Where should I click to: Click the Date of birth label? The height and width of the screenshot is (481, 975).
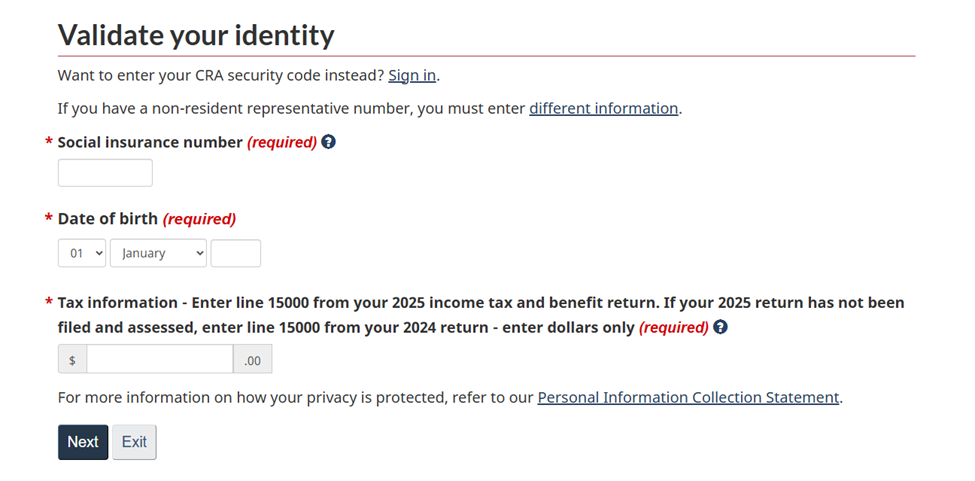click(x=107, y=219)
